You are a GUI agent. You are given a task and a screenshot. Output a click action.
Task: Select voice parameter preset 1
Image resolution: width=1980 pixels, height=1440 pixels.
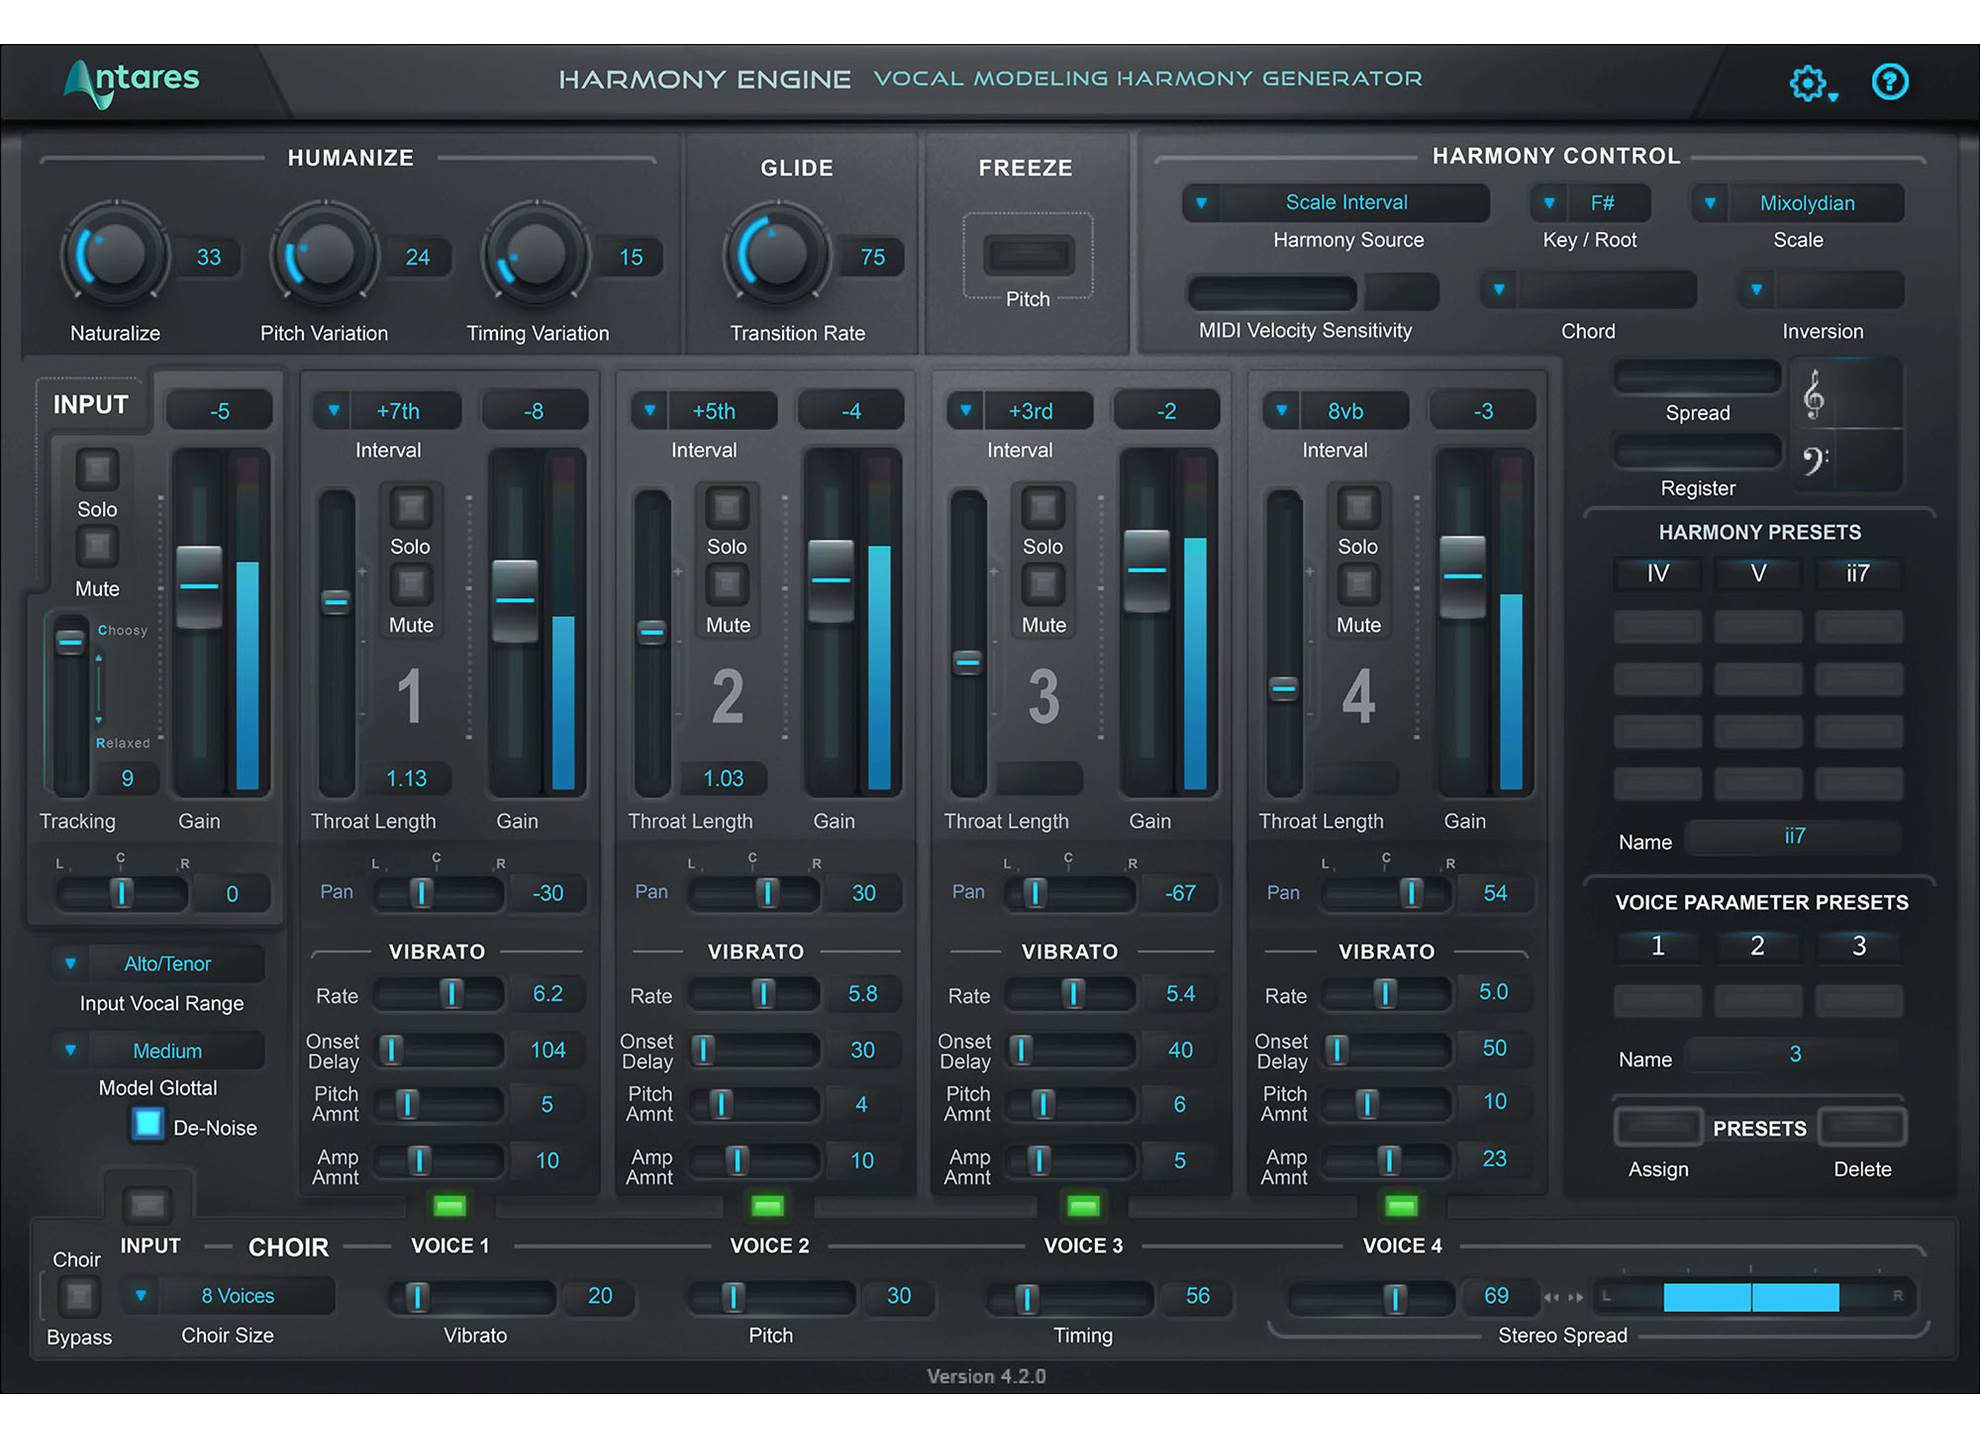1657,946
